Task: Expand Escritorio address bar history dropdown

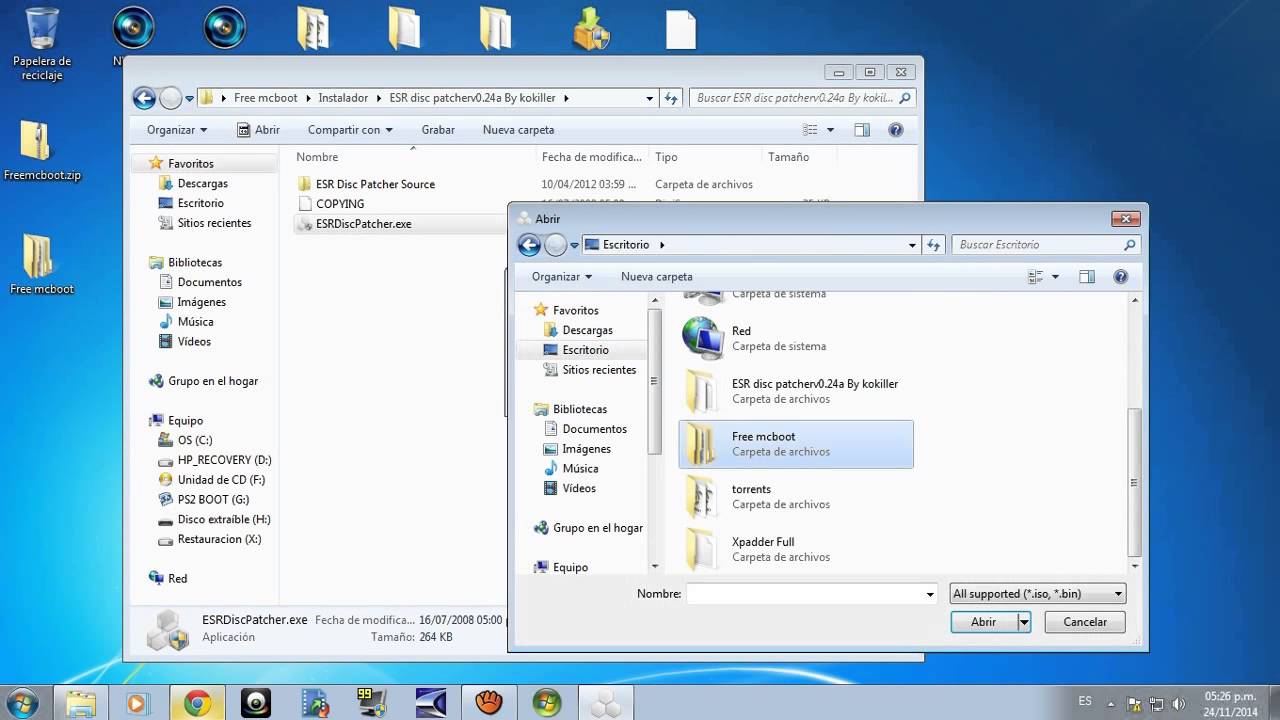Action: pyautogui.click(x=912, y=245)
